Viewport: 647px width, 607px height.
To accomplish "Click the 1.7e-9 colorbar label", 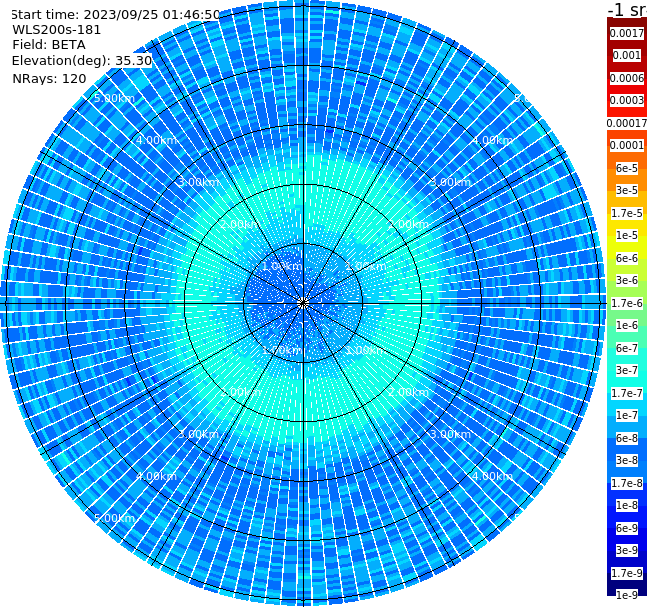I will point(627,573).
